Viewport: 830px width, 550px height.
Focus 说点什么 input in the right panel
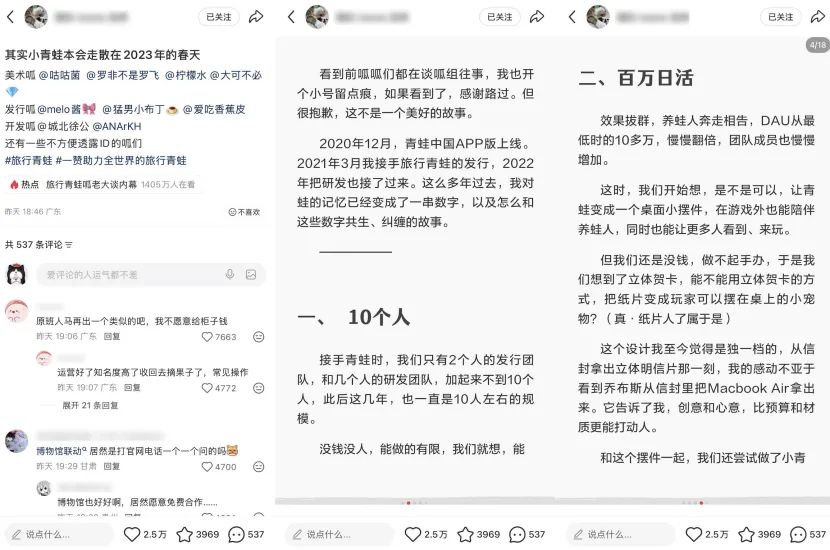click(621, 535)
